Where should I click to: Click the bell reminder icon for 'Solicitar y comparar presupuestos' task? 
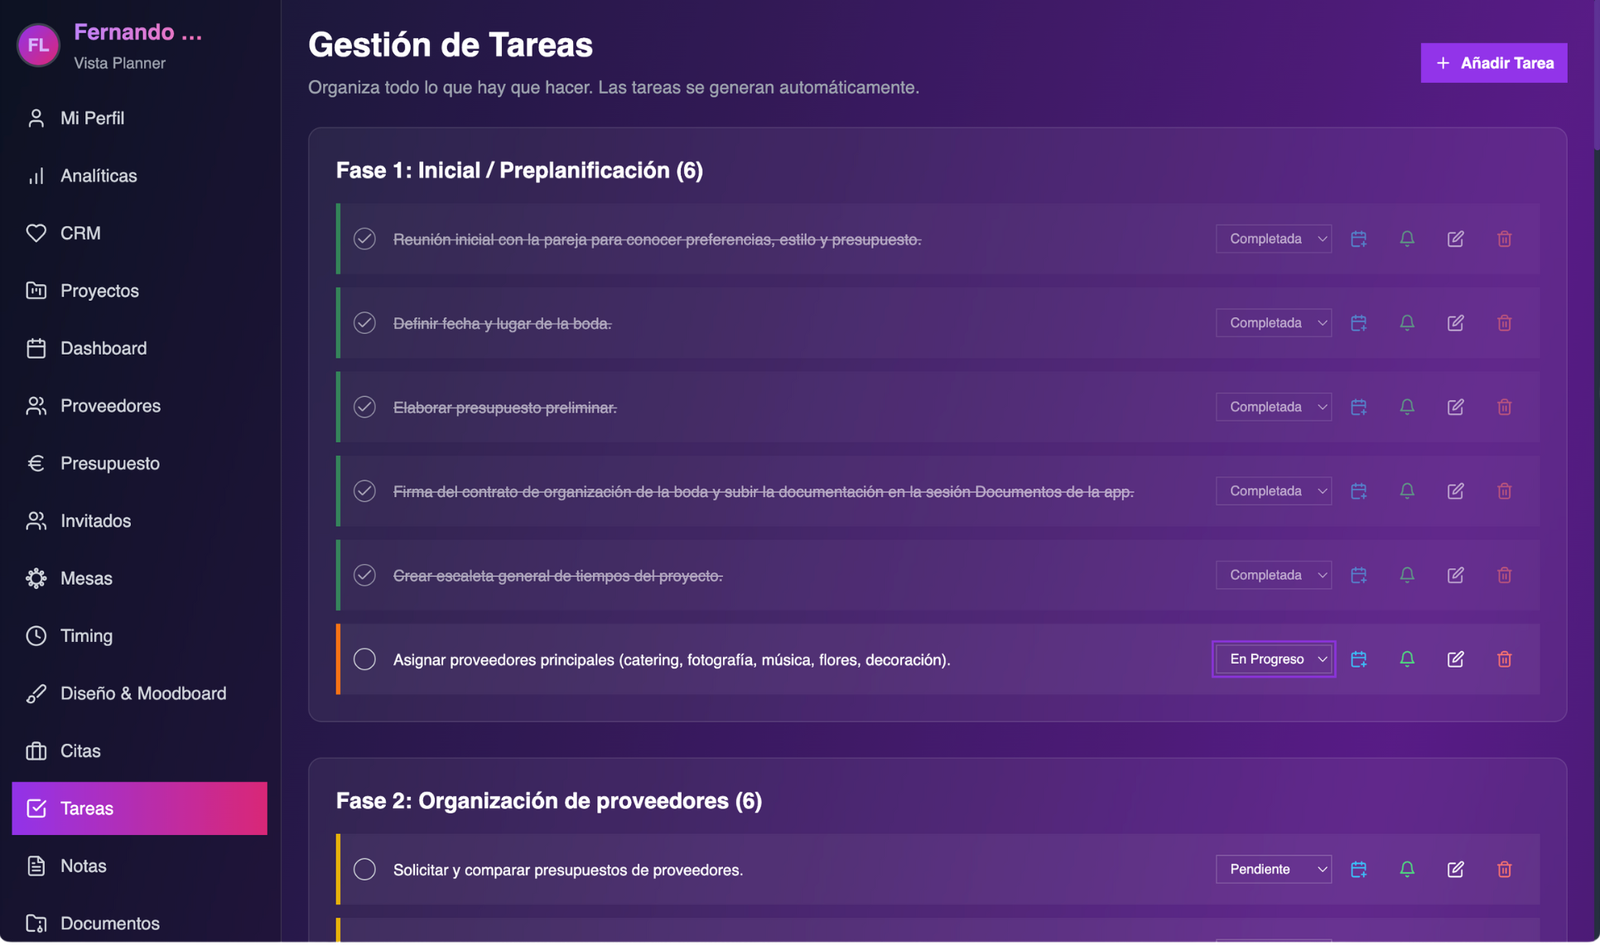point(1407,869)
